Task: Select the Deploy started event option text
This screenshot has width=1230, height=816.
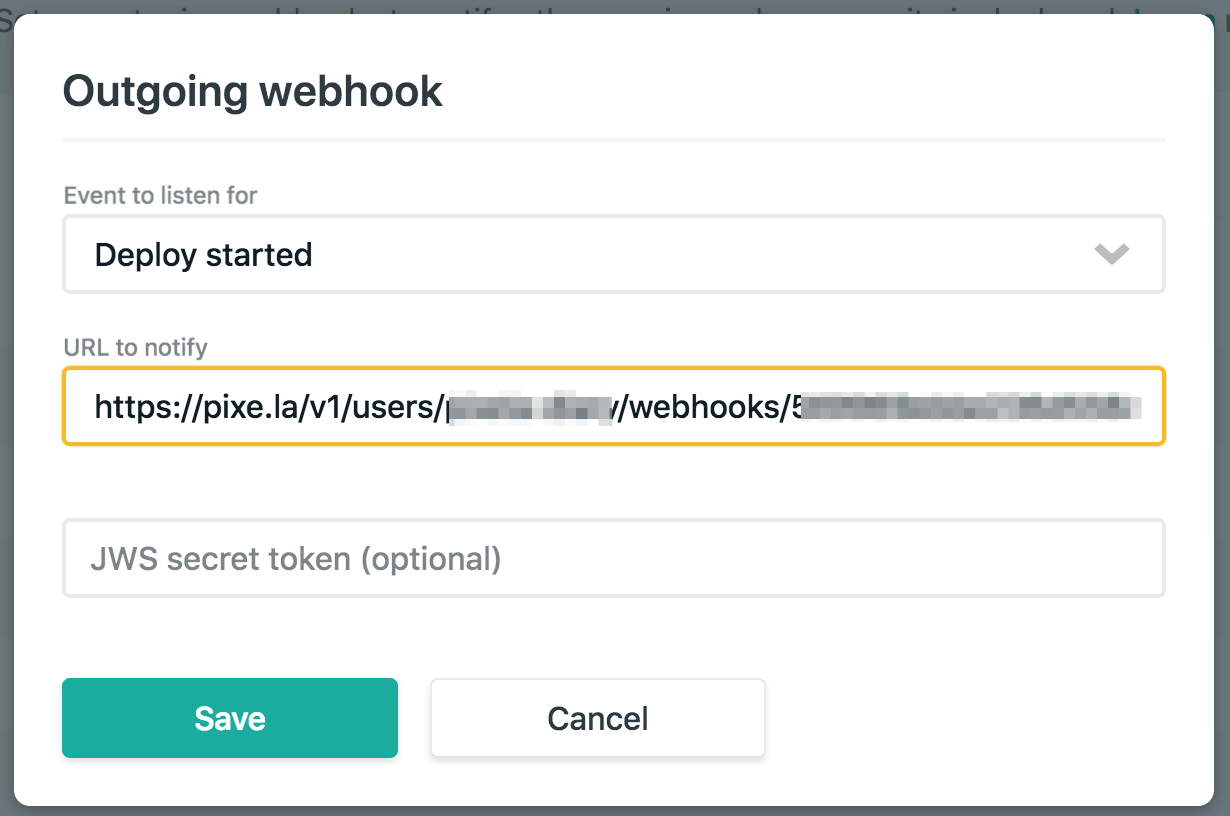Action: 203,255
